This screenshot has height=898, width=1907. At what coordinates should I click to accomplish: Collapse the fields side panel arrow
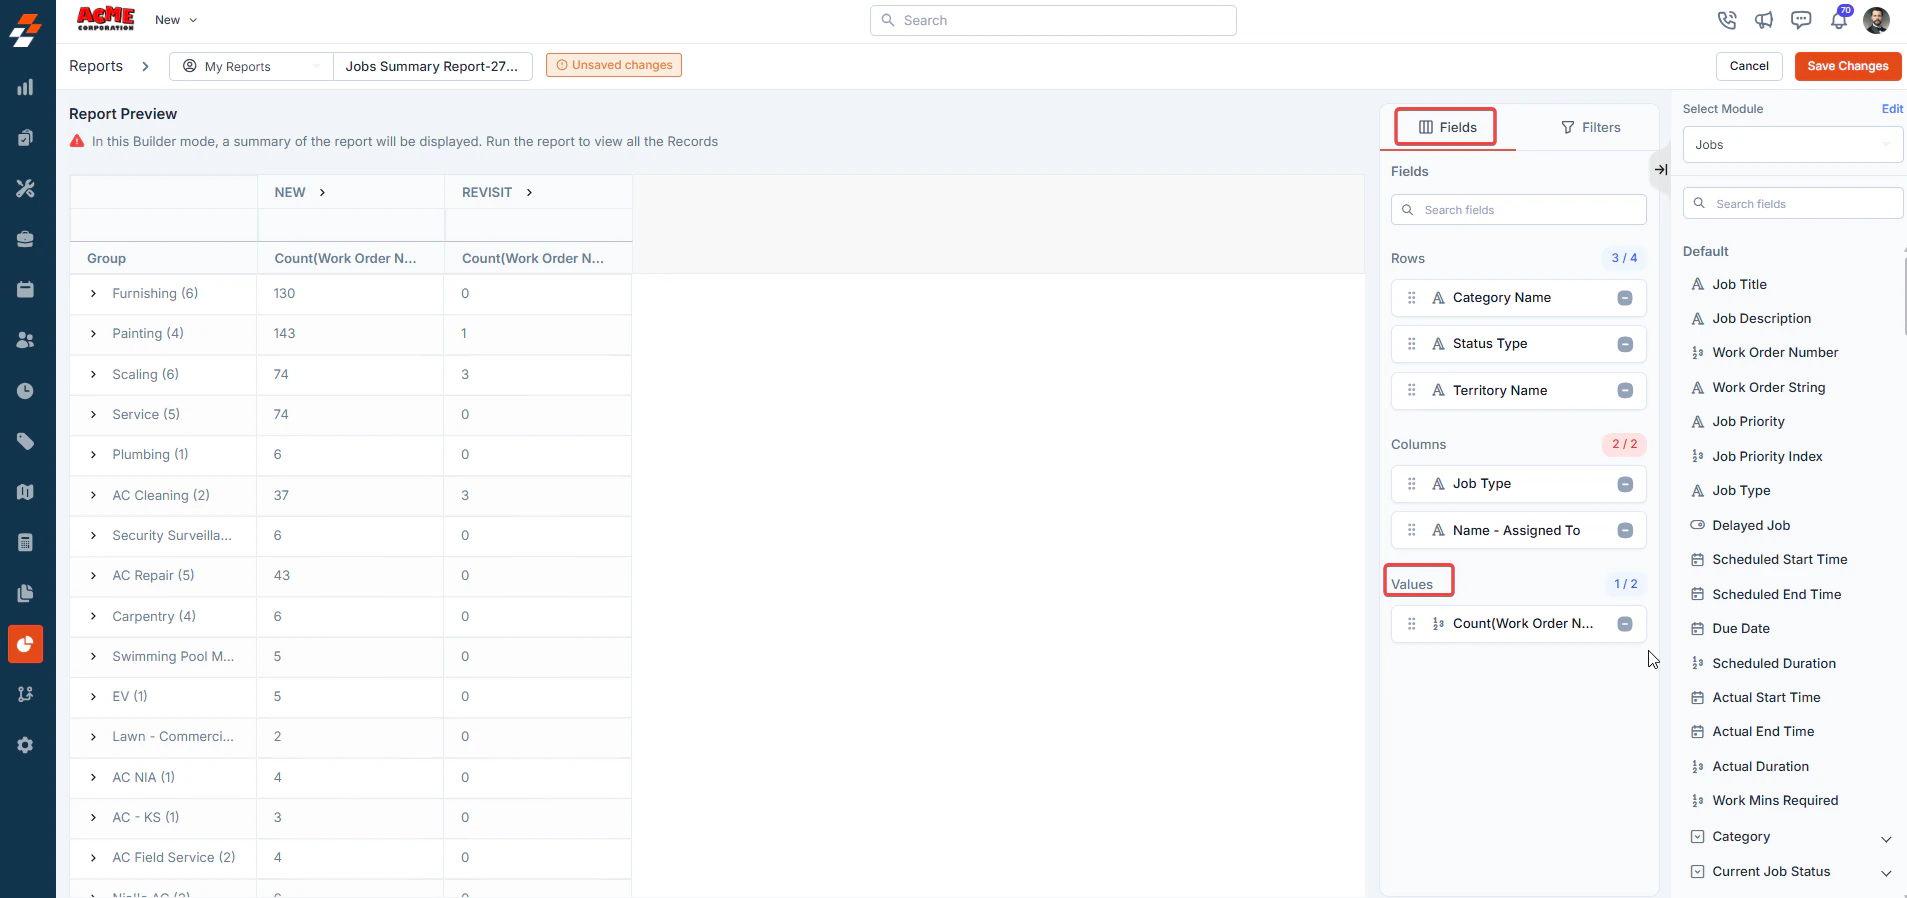point(1660,170)
